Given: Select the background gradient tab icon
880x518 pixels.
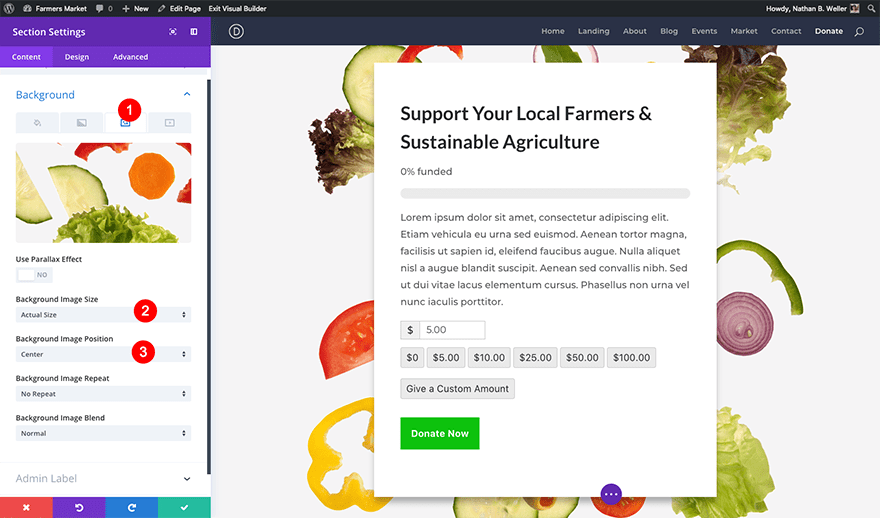Looking at the screenshot, I should 81,123.
